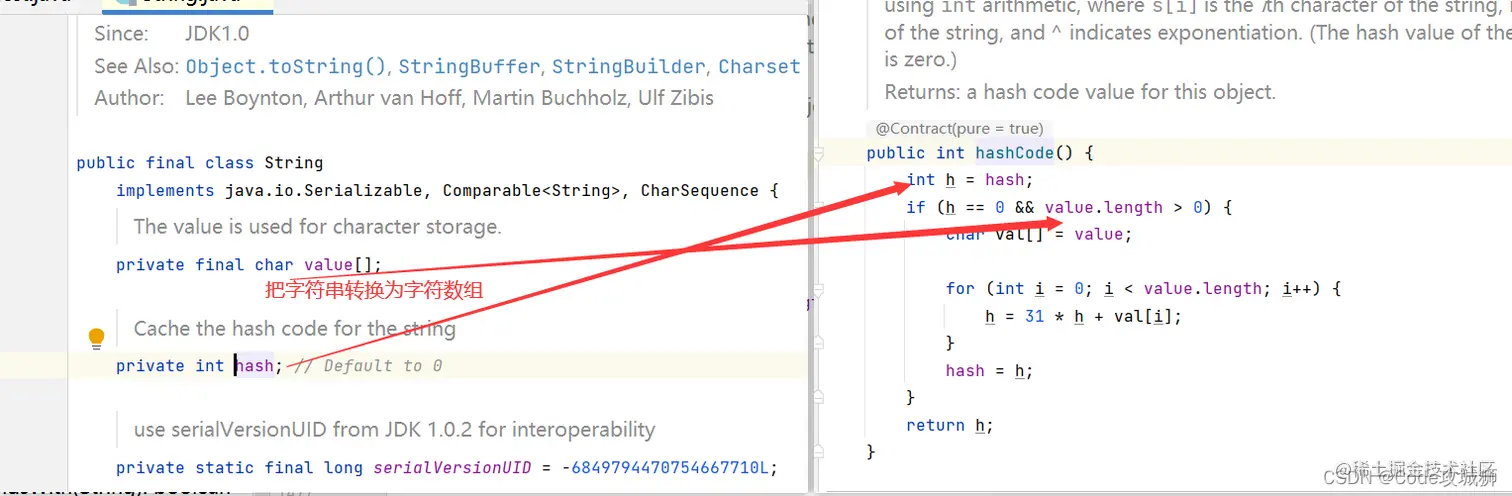Collapse the hashCode() method fold marker

click(818, 154)
